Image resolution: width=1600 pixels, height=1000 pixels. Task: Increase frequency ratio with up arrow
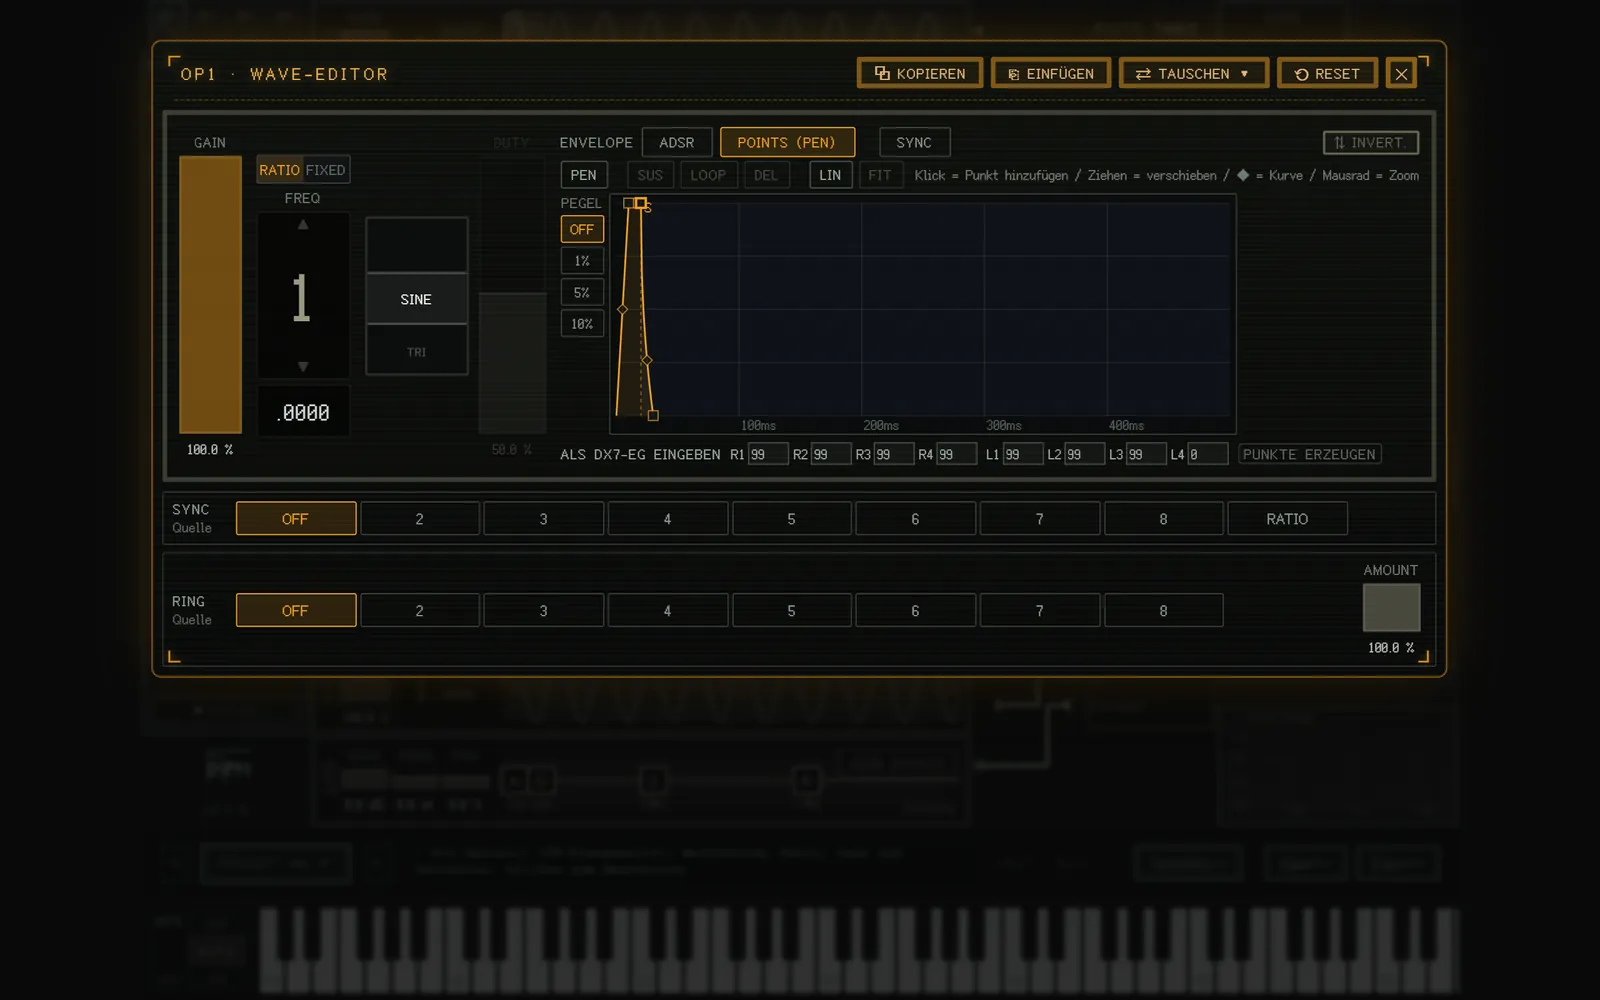pyautogui.click(x=303, y=225)
